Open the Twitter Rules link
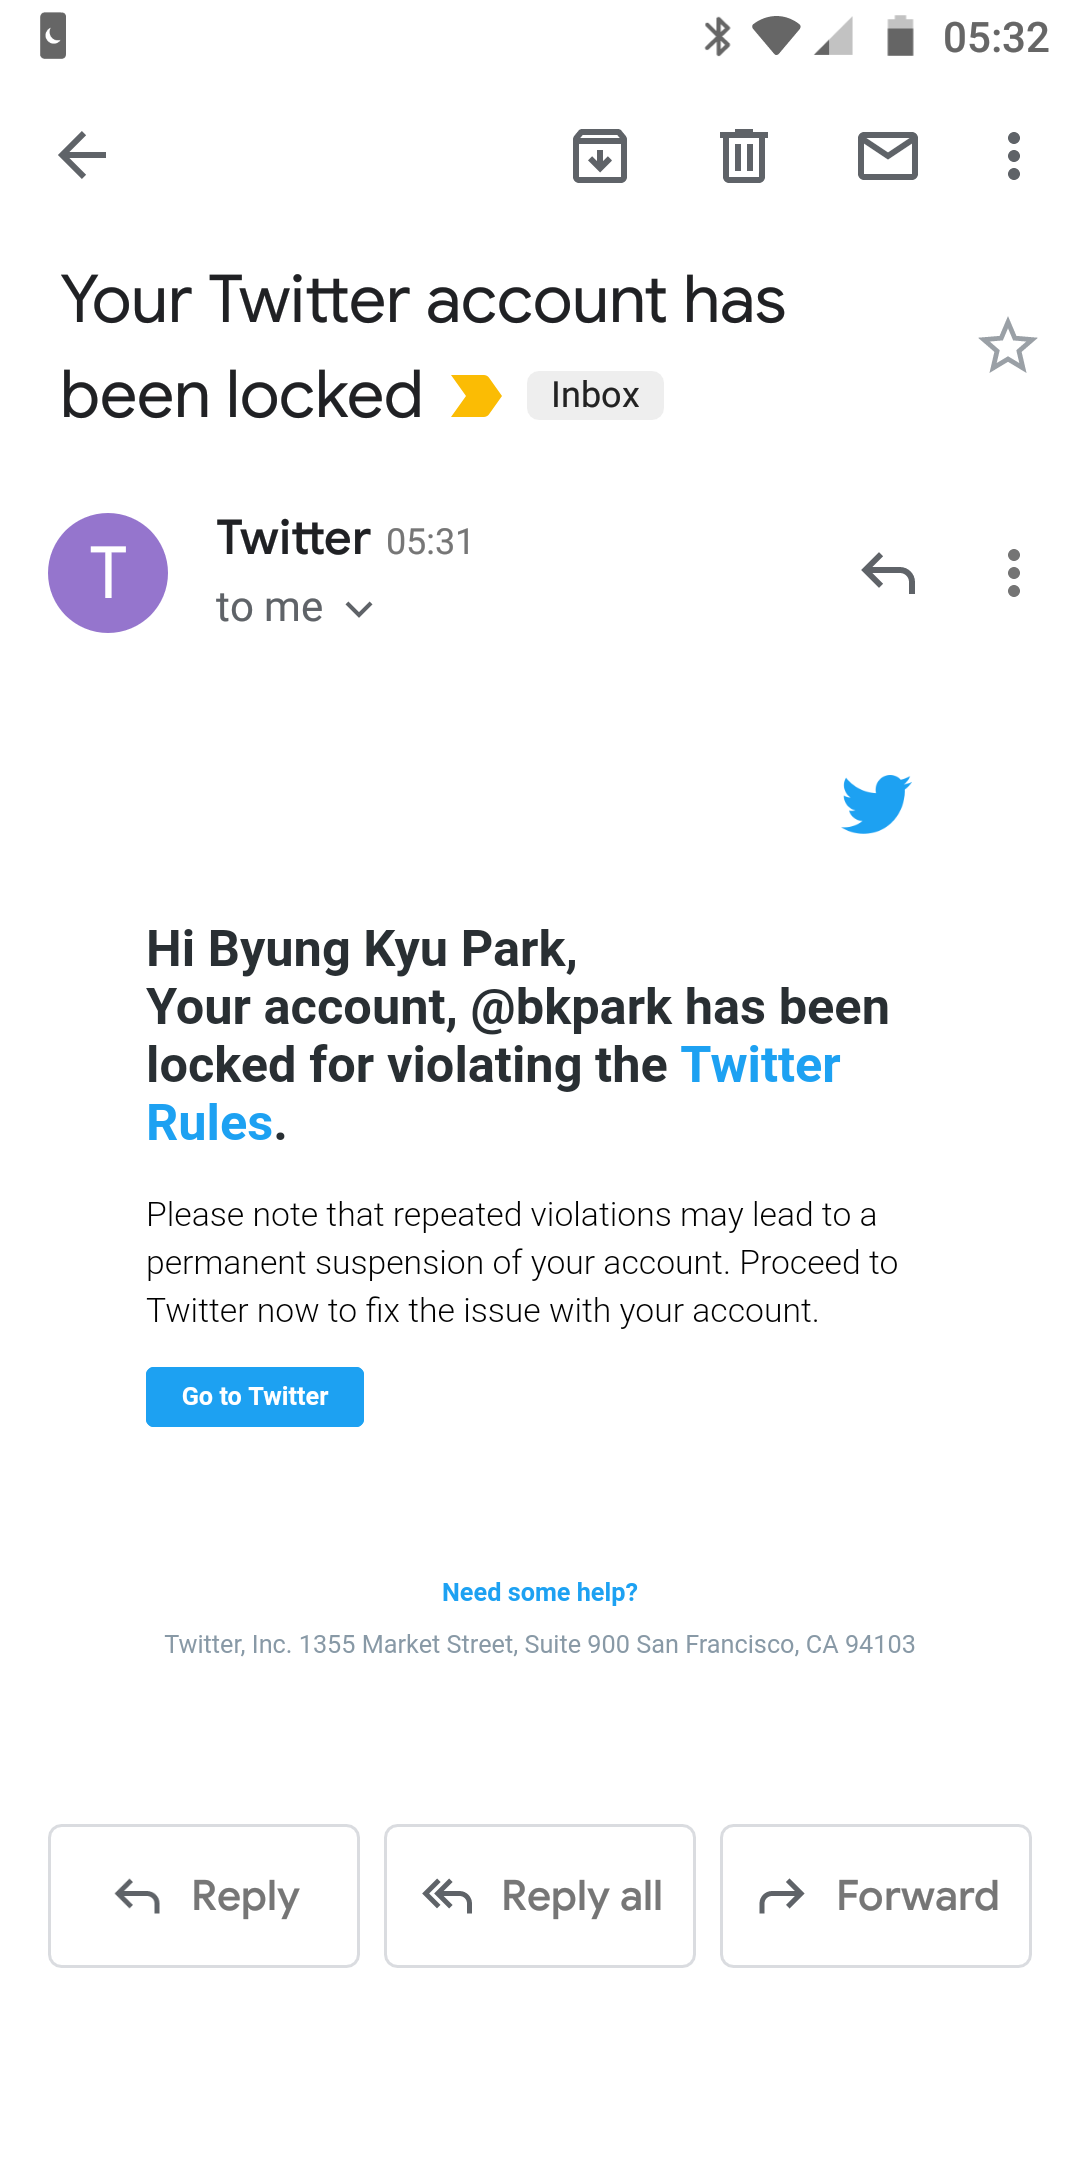Image resolution: width=1080 pixels, height=2160 pixels. [x=493, y=1094]
